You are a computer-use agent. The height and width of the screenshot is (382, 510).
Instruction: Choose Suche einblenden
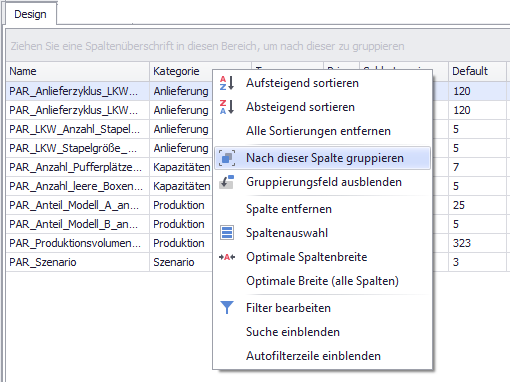[x=322, y=332]
